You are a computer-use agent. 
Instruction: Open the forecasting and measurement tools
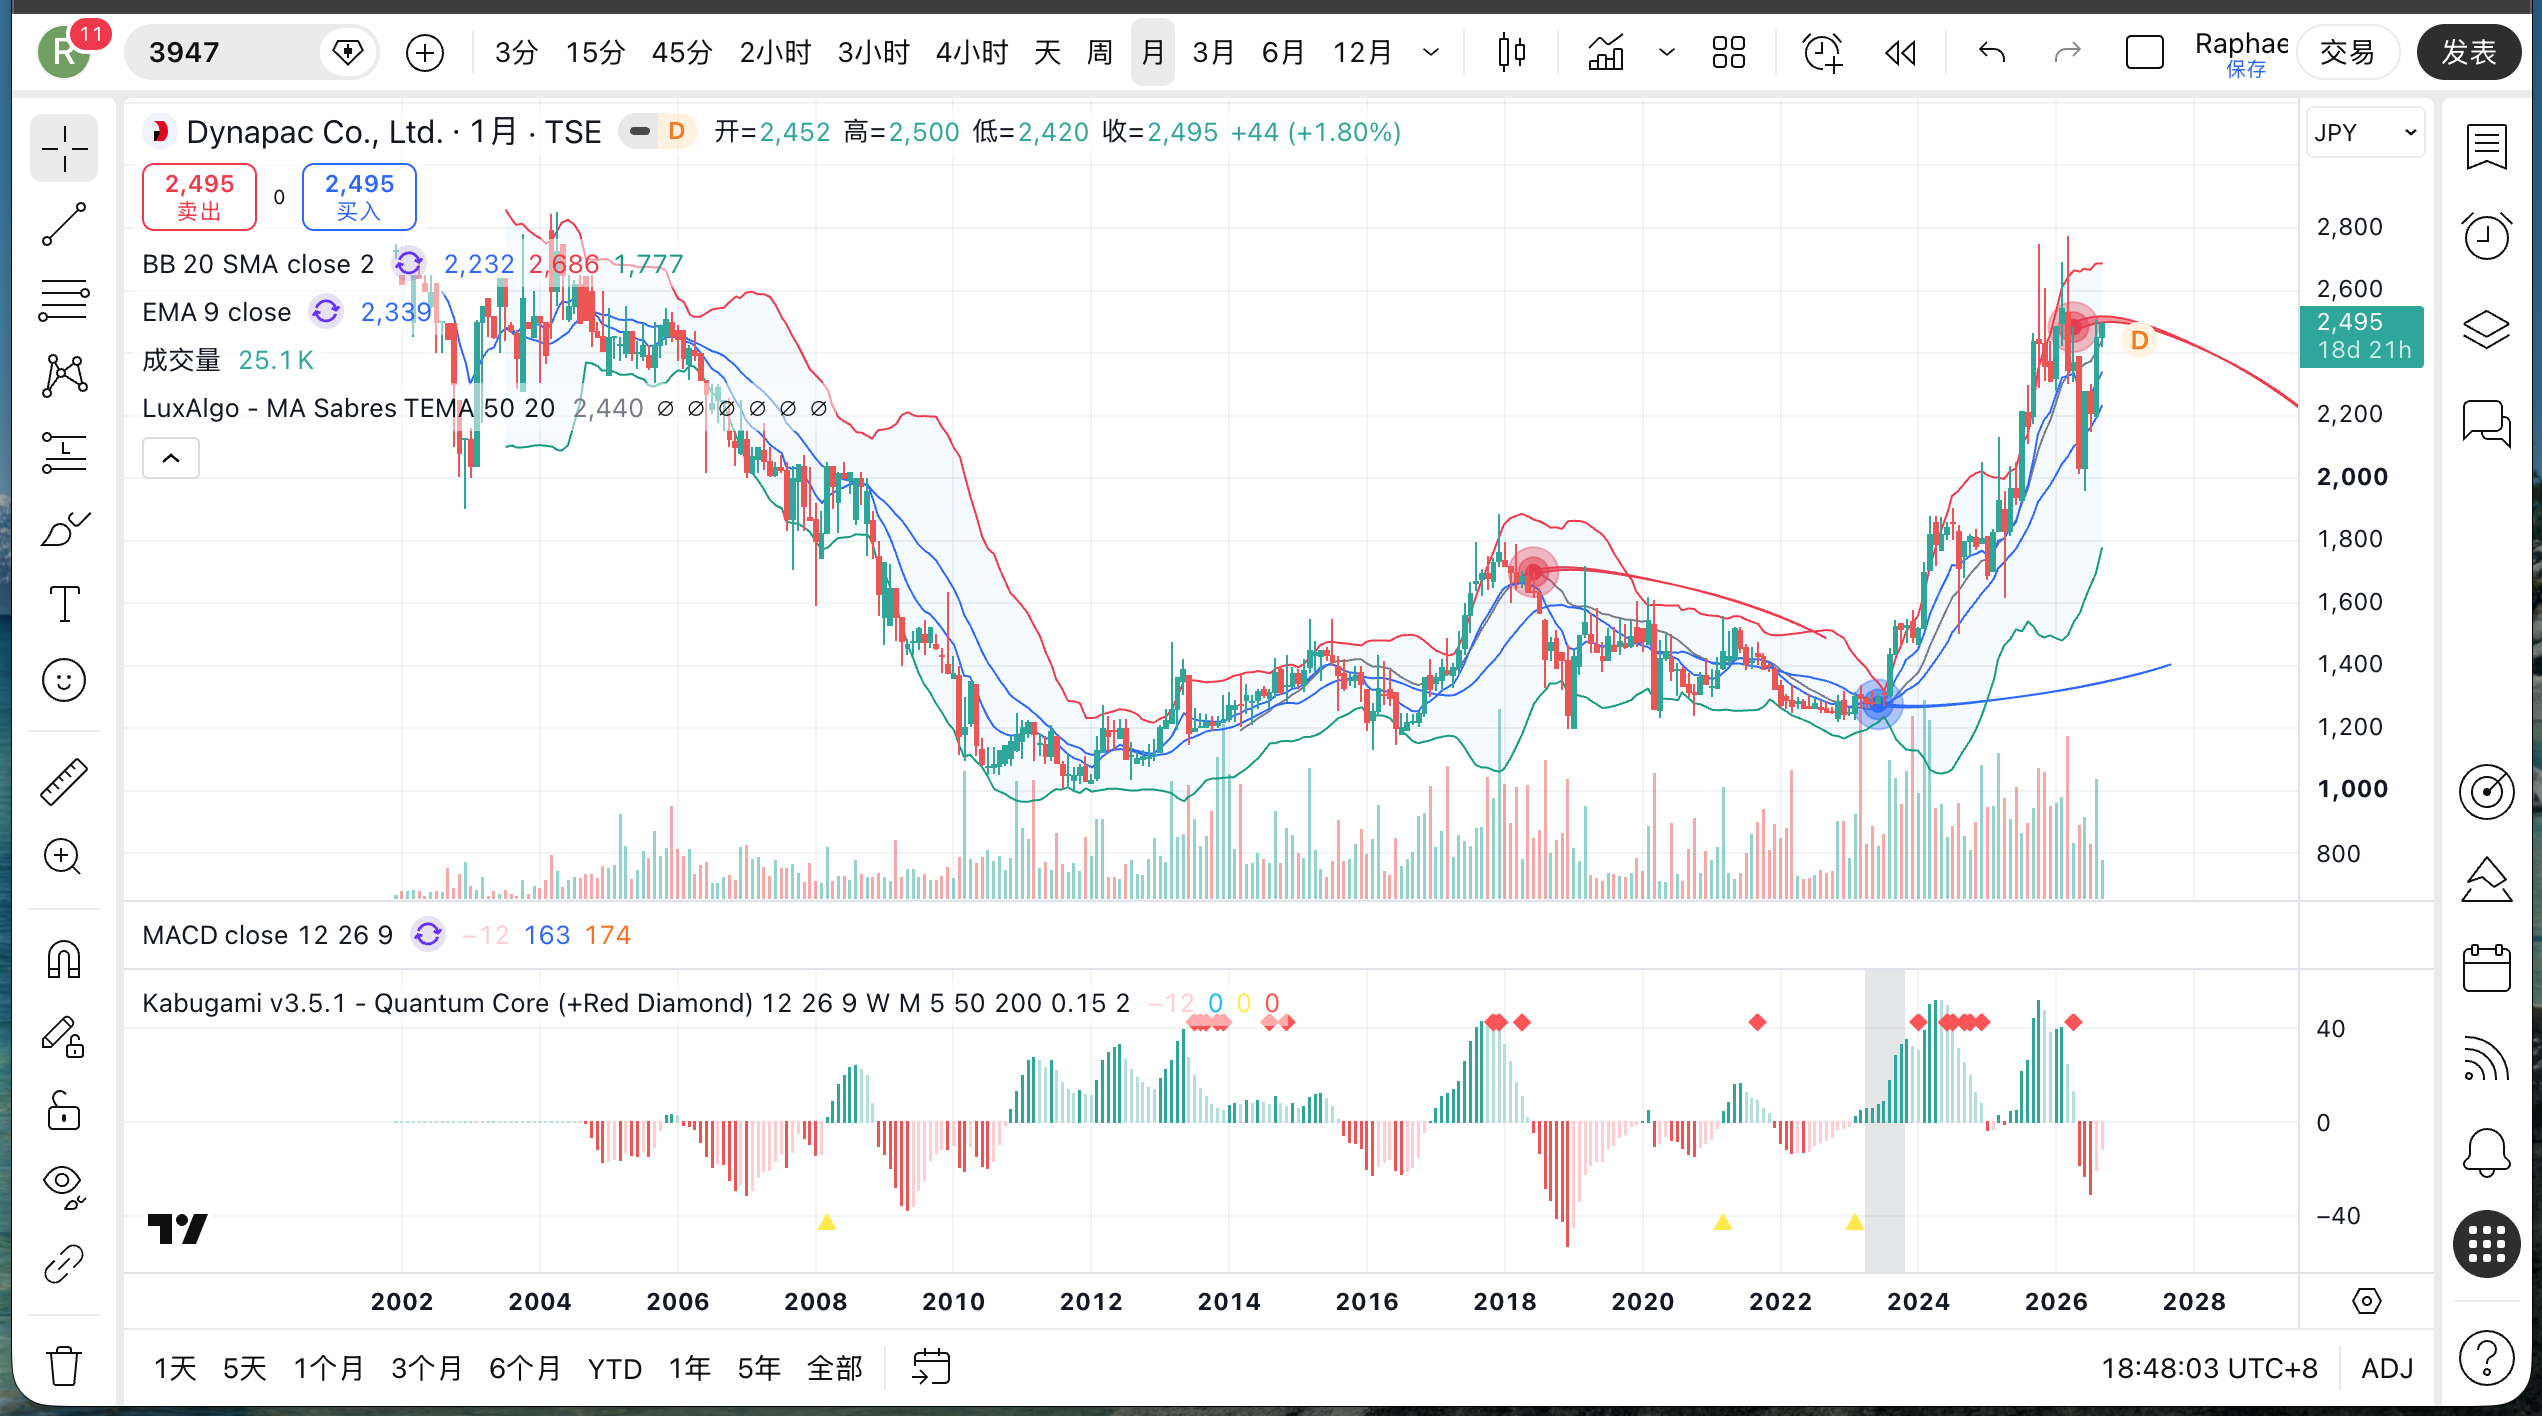64,452
